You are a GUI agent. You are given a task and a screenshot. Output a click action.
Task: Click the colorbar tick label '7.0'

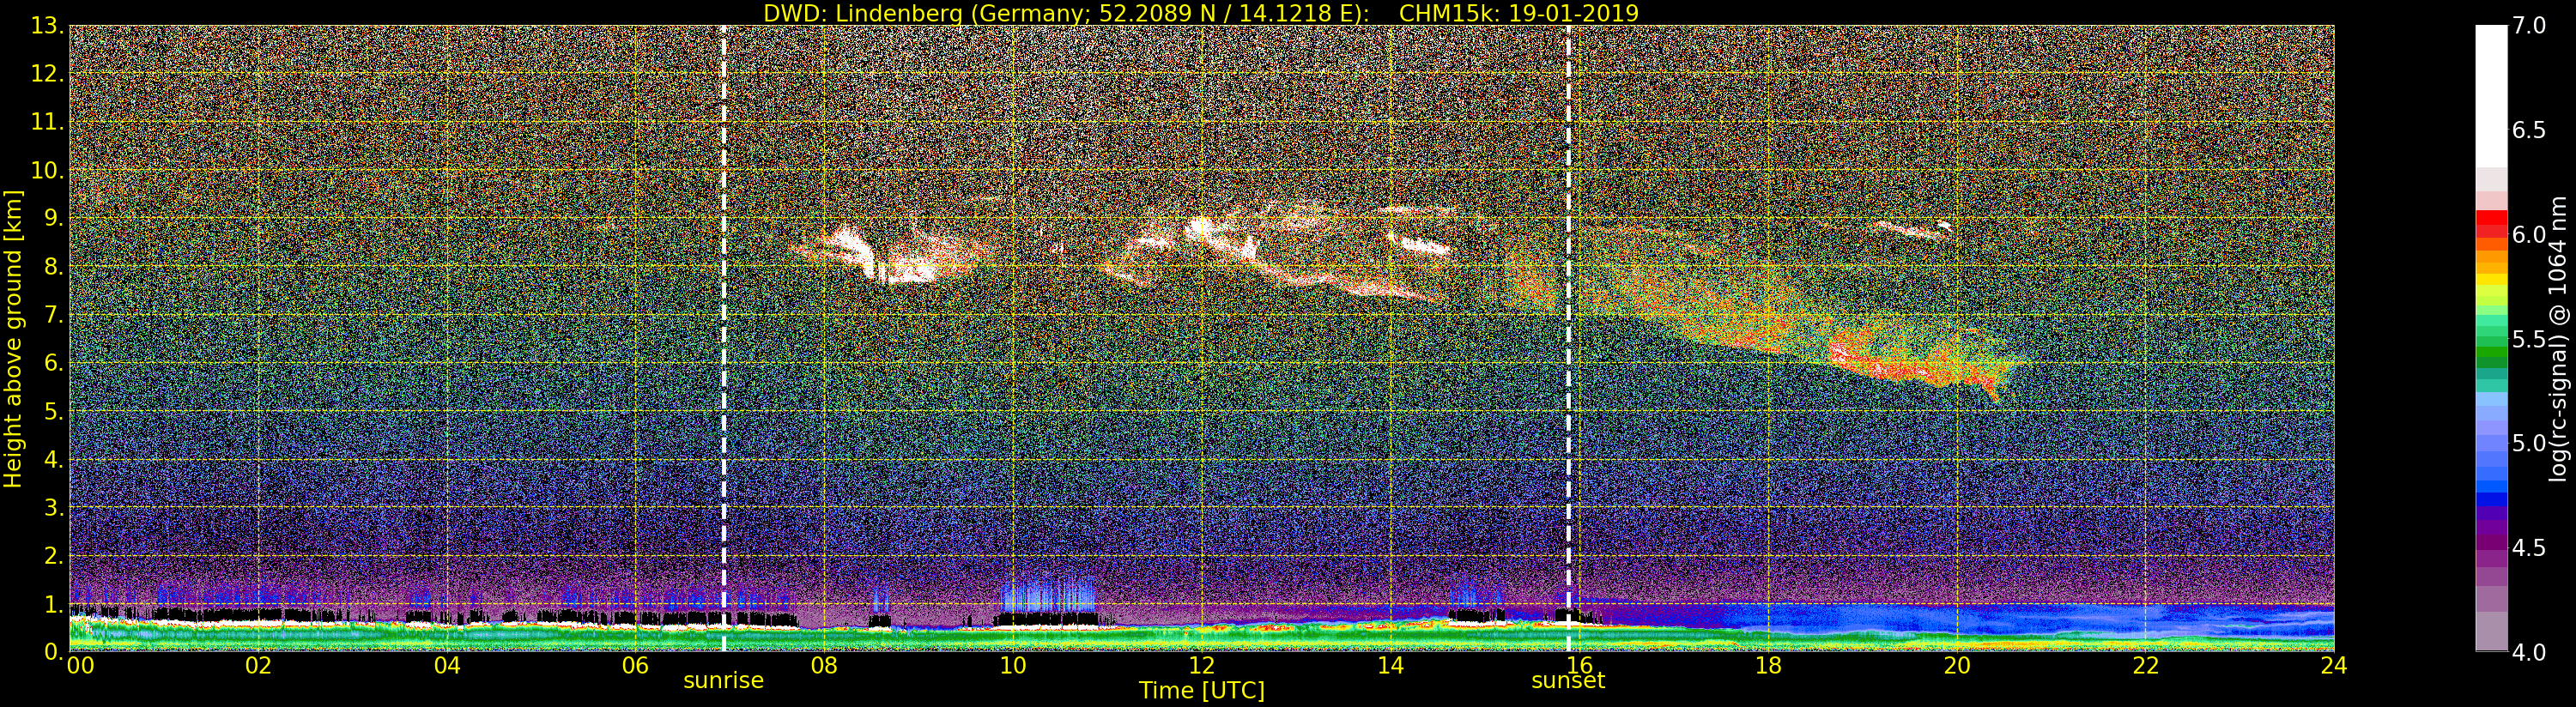(x=2529, y=26)
